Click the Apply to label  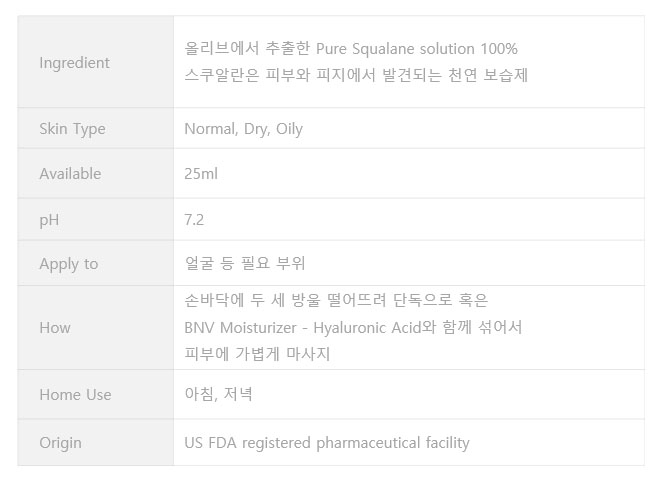pyautogui.click(x=68, y=264)
